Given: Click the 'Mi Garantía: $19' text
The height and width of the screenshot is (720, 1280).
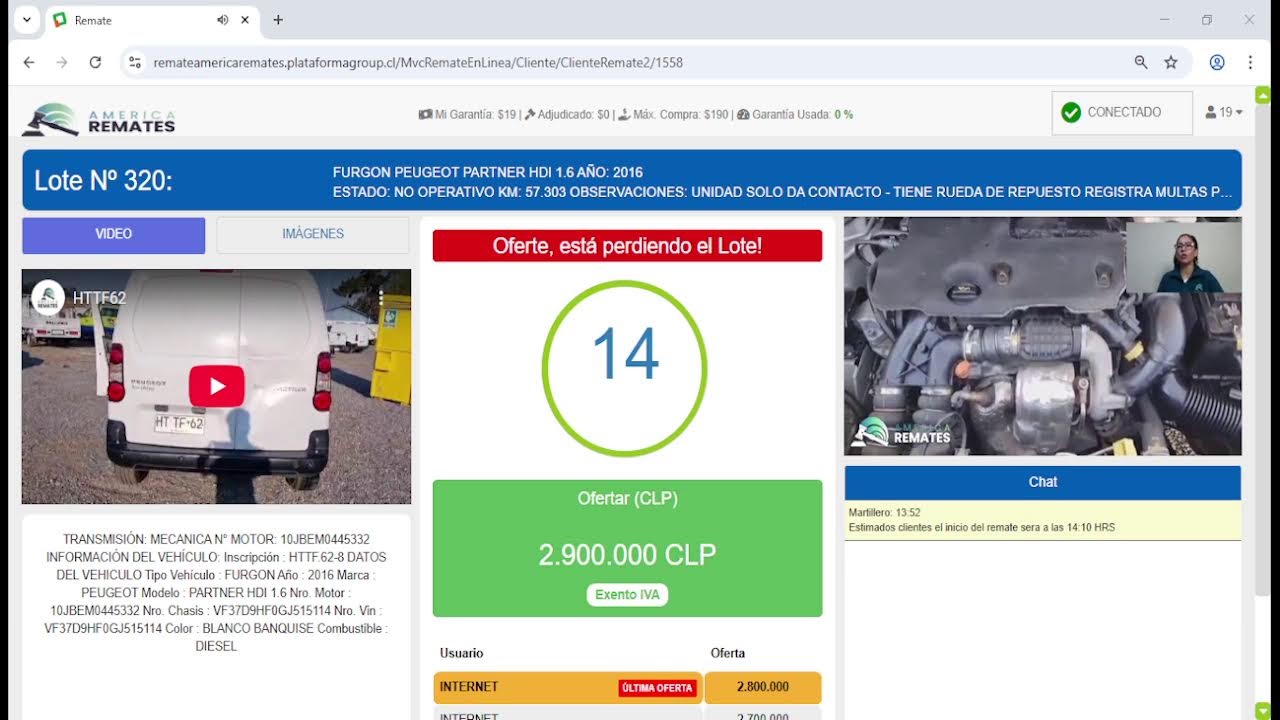Looking at the screenshot, I should [x=475, y=115].
